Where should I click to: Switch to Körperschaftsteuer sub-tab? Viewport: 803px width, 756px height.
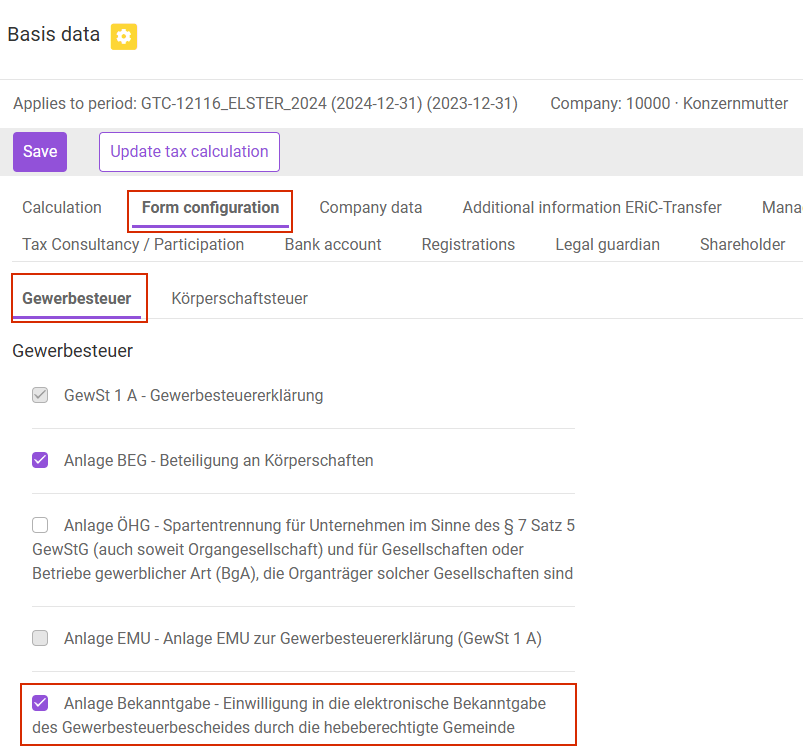240,298
